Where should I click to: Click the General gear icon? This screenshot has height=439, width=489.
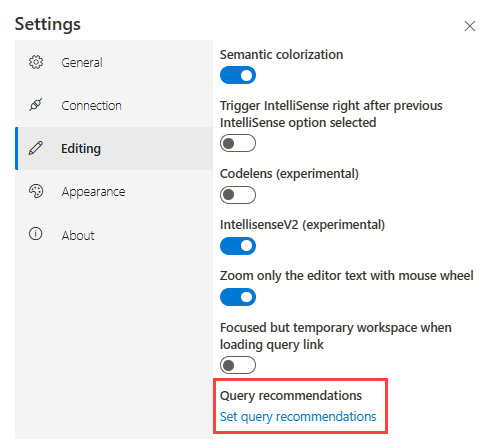click(36, 62)
